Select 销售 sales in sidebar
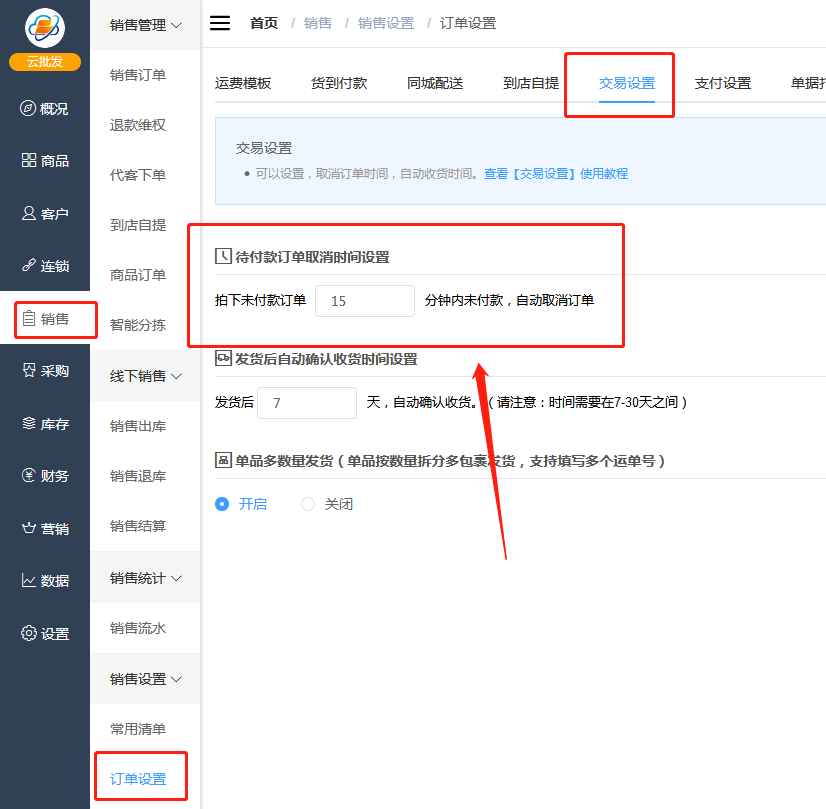Image resolution: width=826 pixels, height=809 pixels. click(45, 319)
